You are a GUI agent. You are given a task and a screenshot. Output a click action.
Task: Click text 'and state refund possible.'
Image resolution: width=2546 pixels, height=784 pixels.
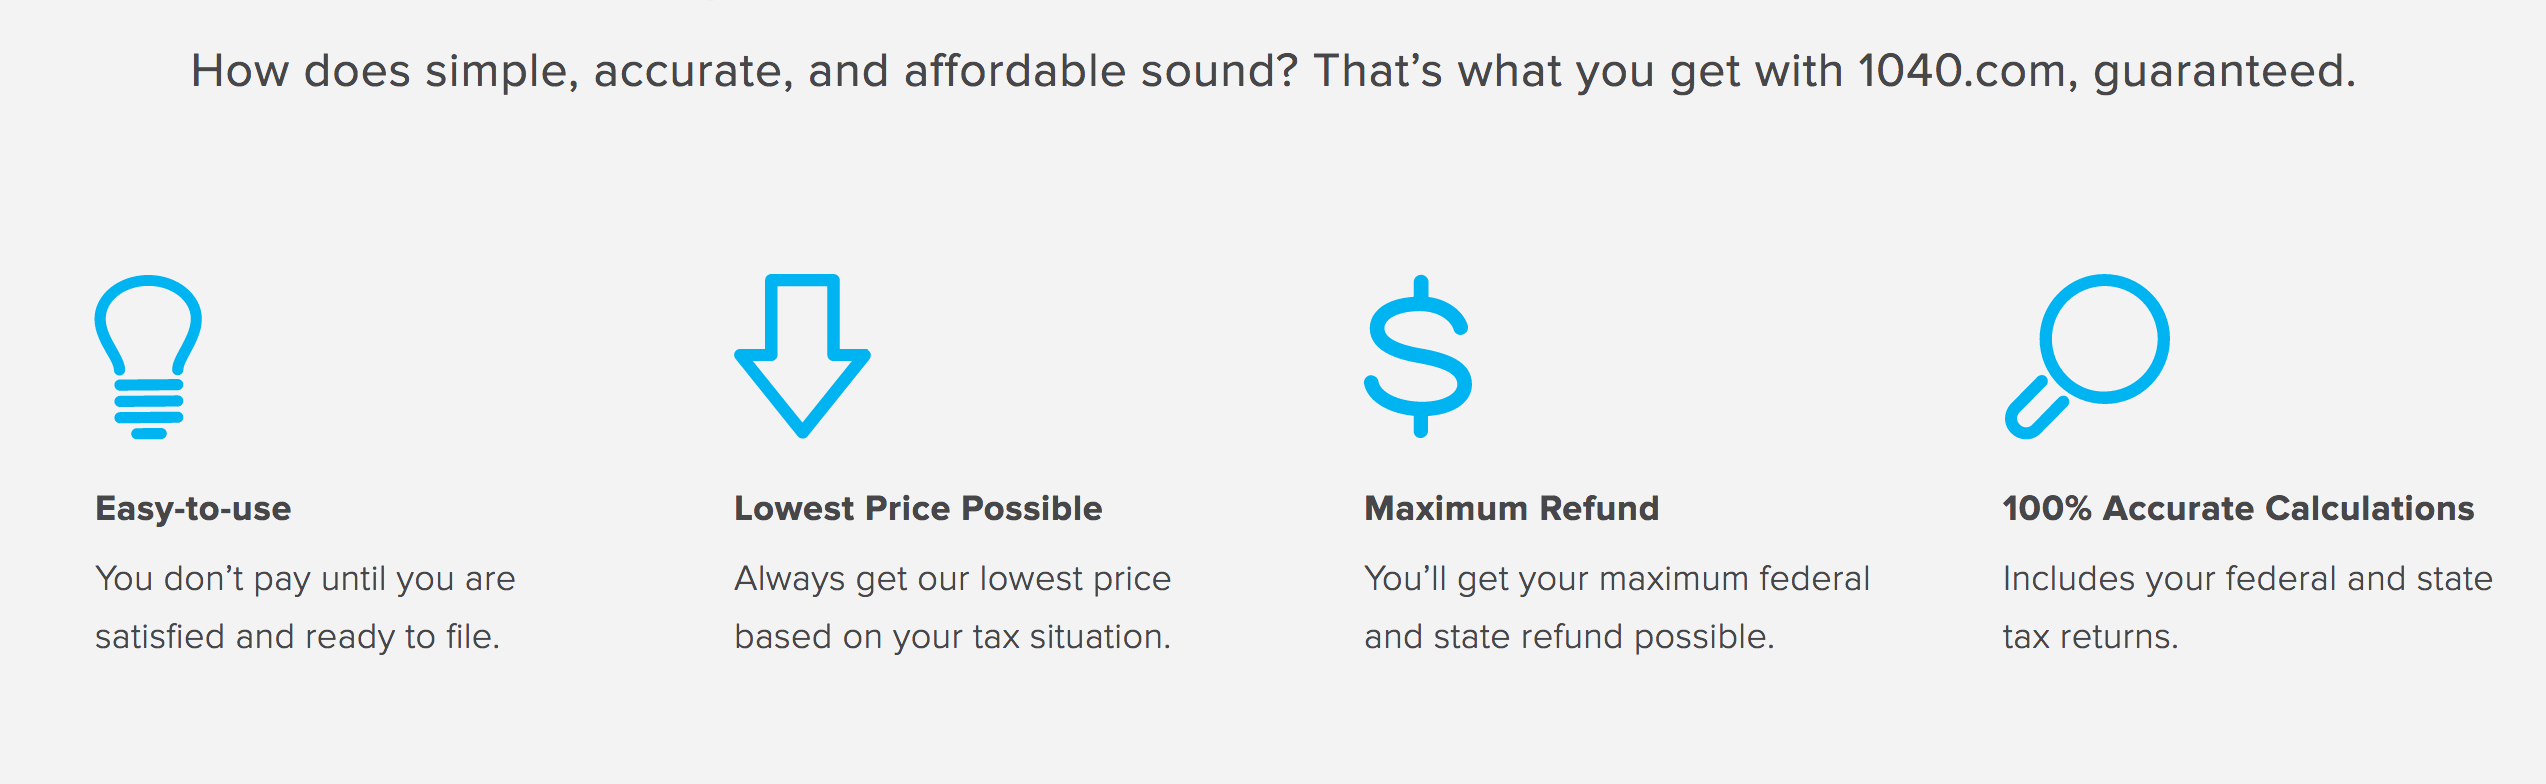(1569, 637)
